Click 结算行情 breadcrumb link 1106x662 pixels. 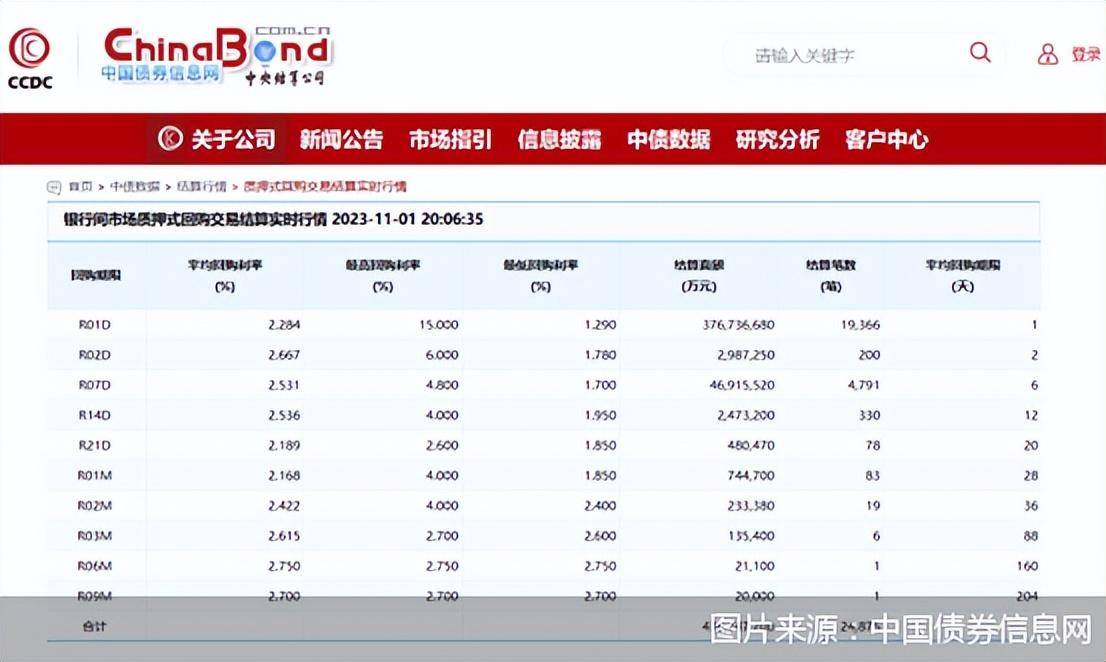coord(201,186)
